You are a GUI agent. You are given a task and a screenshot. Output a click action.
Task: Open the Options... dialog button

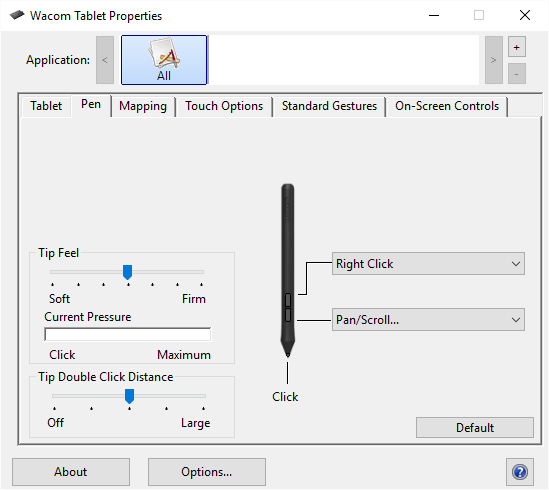tap(207, 472)
